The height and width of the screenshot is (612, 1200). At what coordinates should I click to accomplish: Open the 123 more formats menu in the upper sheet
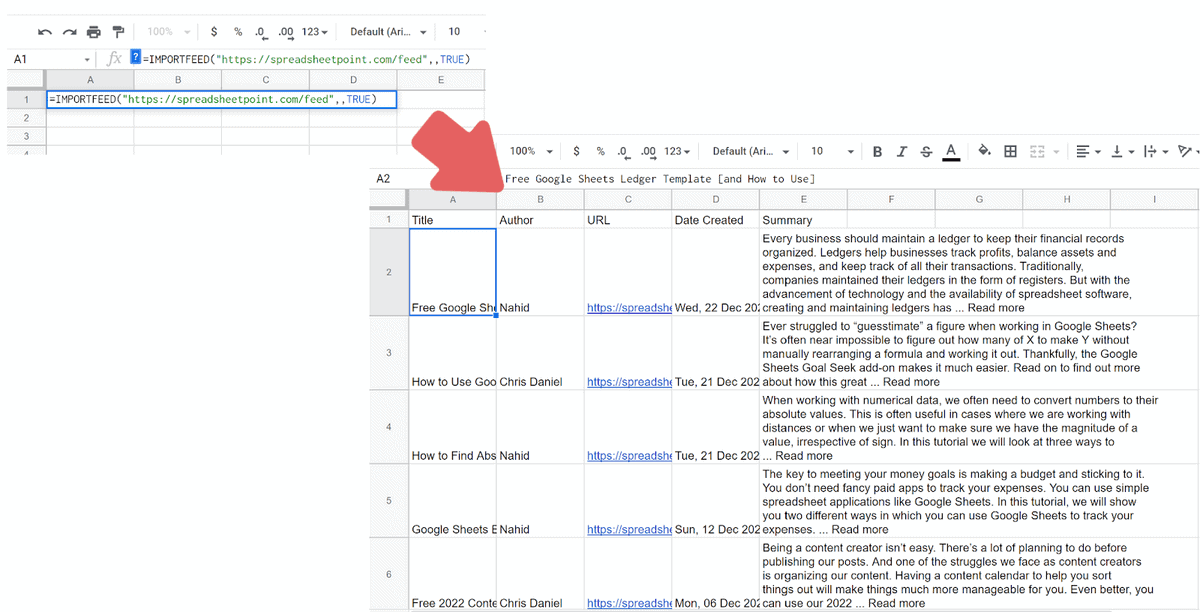click(315, 32)
